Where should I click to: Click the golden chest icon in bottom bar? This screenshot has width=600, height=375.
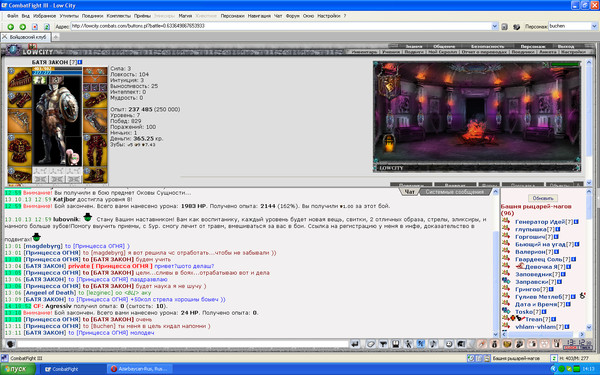(x=507, y=344)
